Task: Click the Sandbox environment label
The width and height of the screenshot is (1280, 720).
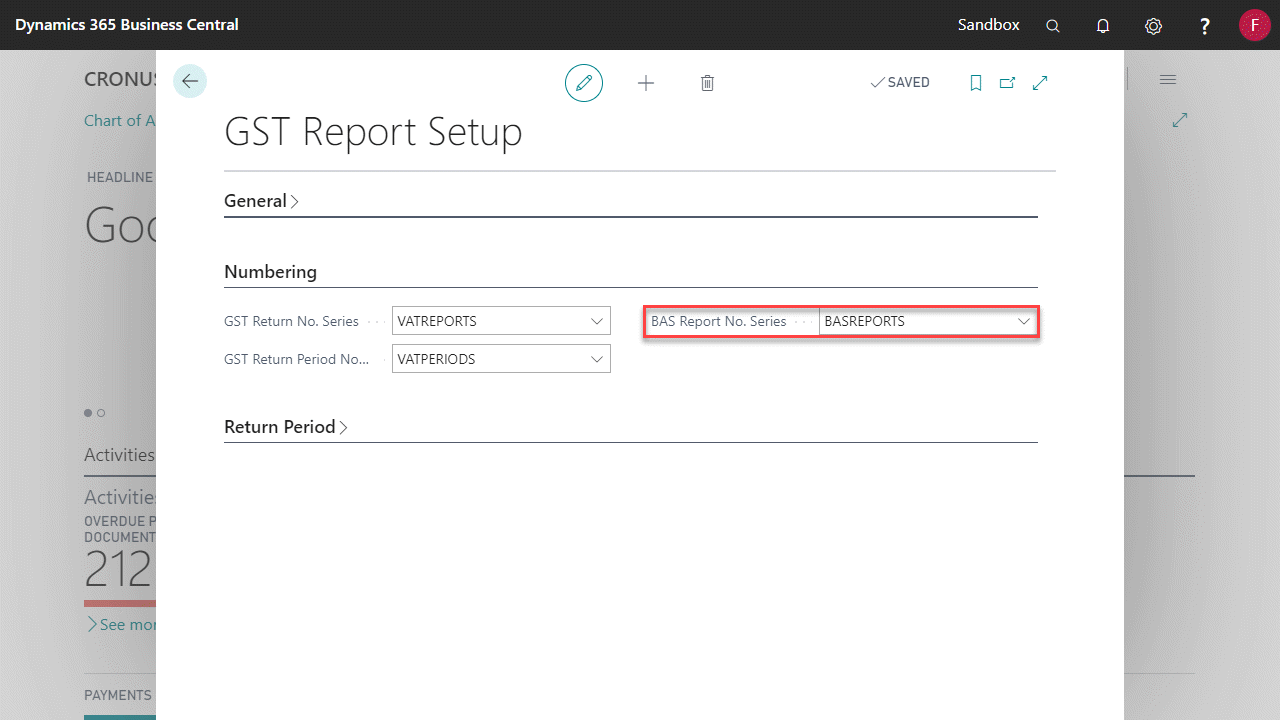Action: 989,25
